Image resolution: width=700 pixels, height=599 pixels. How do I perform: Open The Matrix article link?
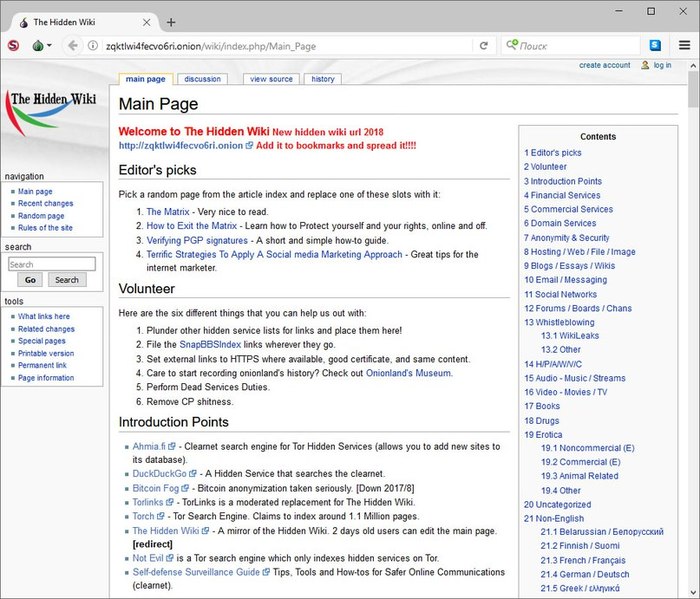pos(168,212)
